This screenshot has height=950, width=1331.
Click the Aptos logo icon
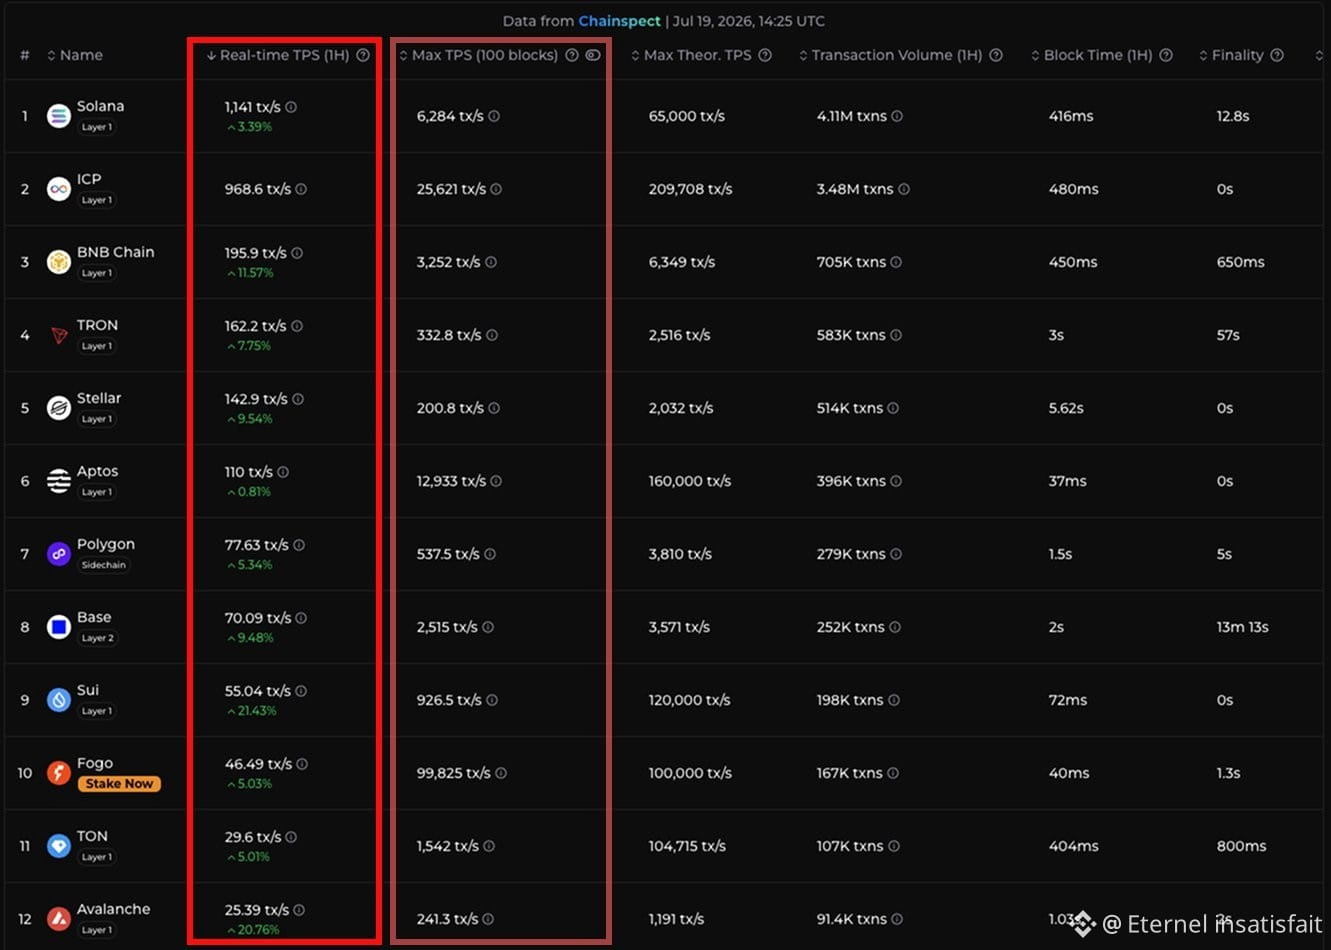pos(59,481)
